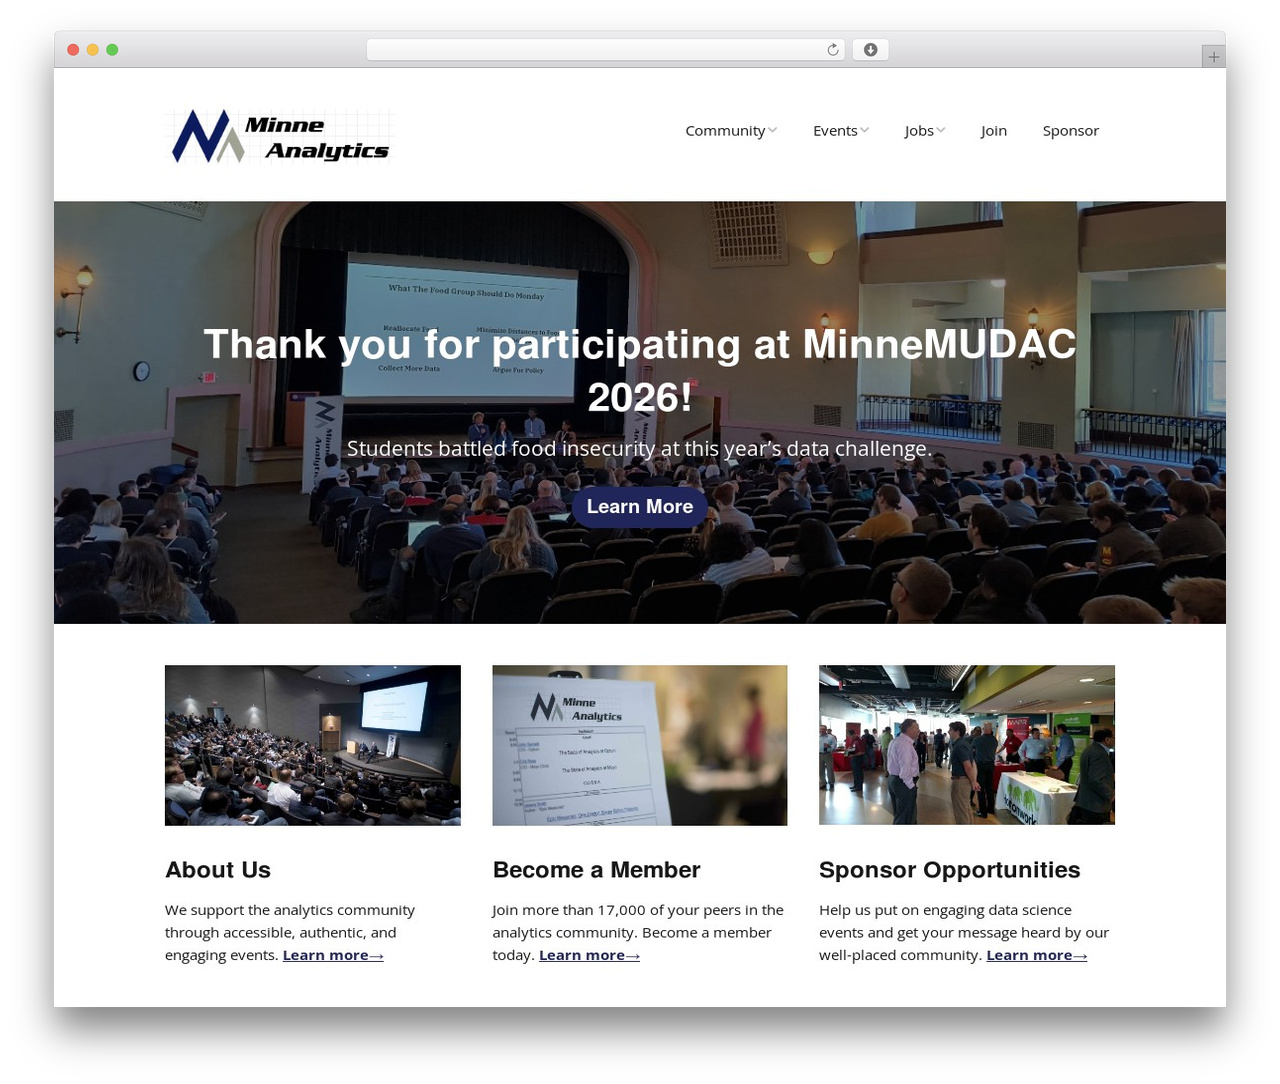Reload the page with the refresh icon

click(x=833, y=50)
